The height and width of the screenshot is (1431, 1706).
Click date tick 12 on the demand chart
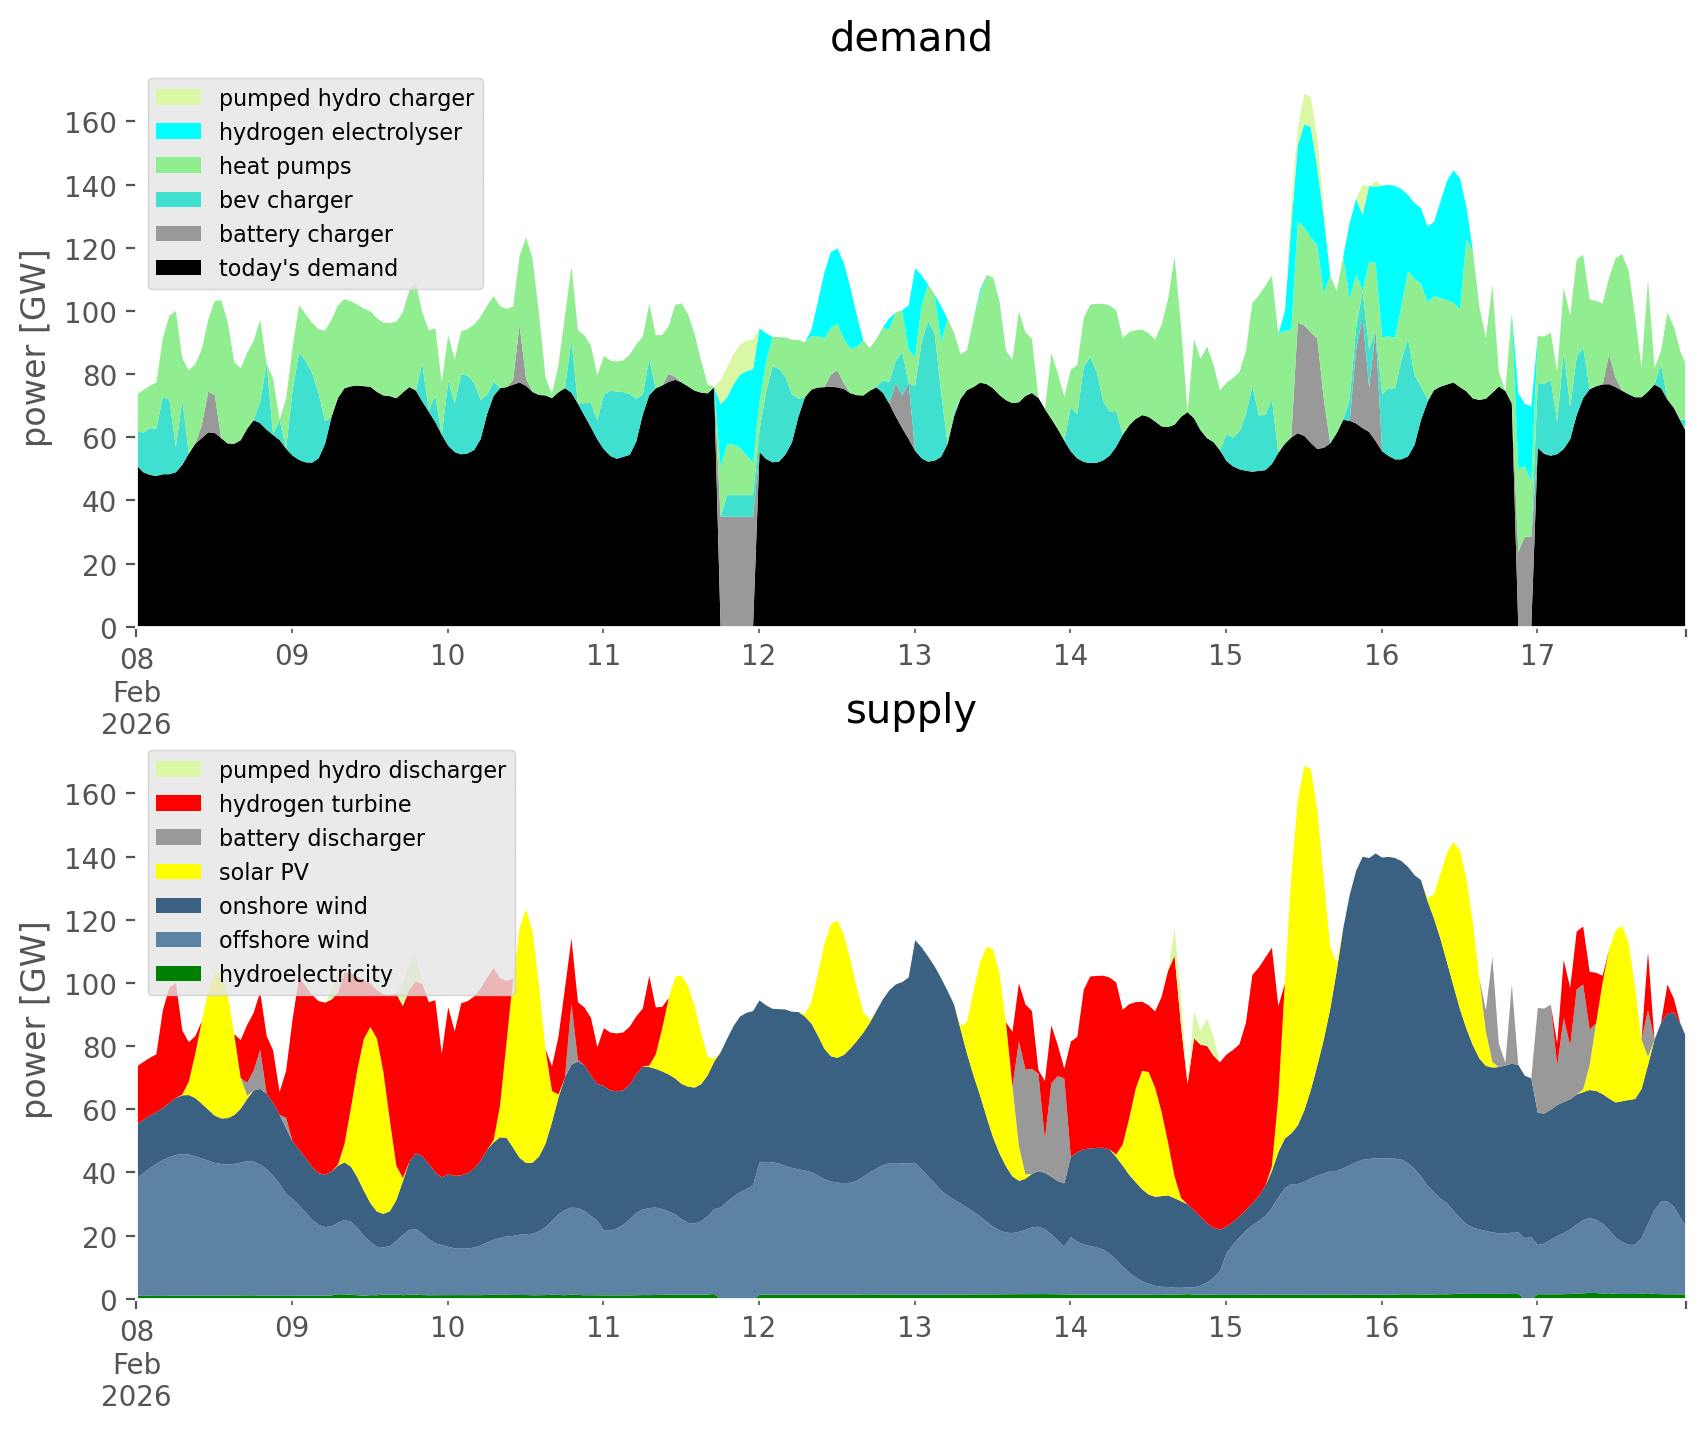759,656
